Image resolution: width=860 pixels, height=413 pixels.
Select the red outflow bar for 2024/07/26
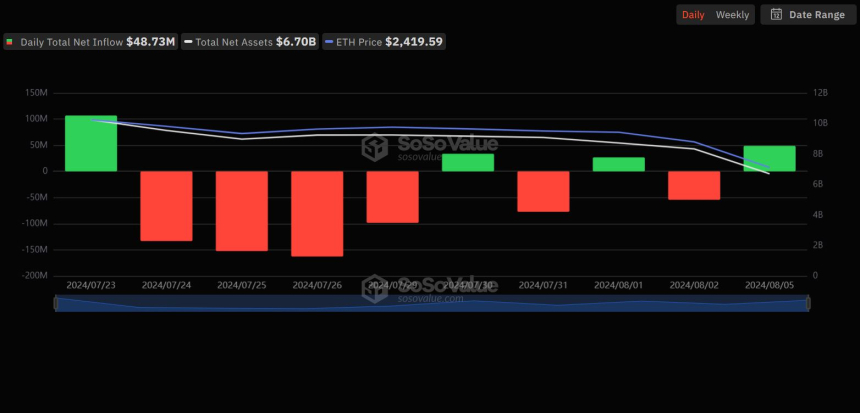click(x=317, y=213)
